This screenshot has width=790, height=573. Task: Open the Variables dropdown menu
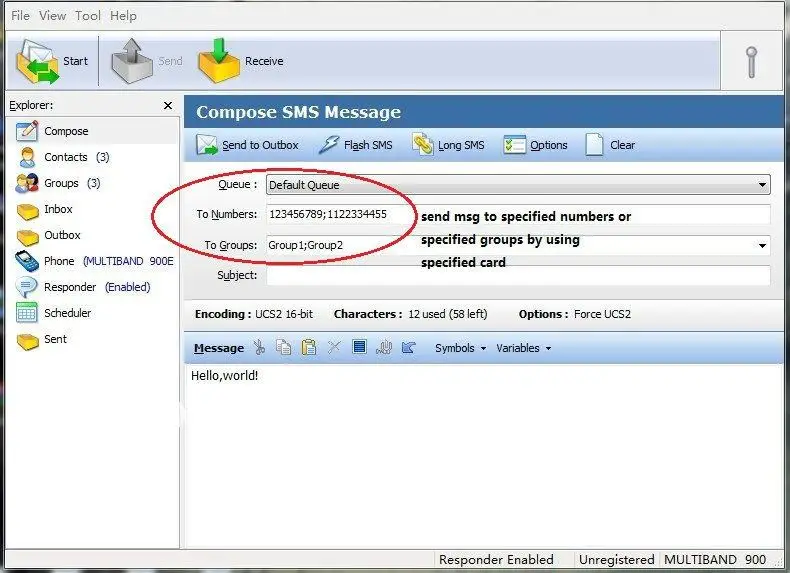tap(523, 348)
